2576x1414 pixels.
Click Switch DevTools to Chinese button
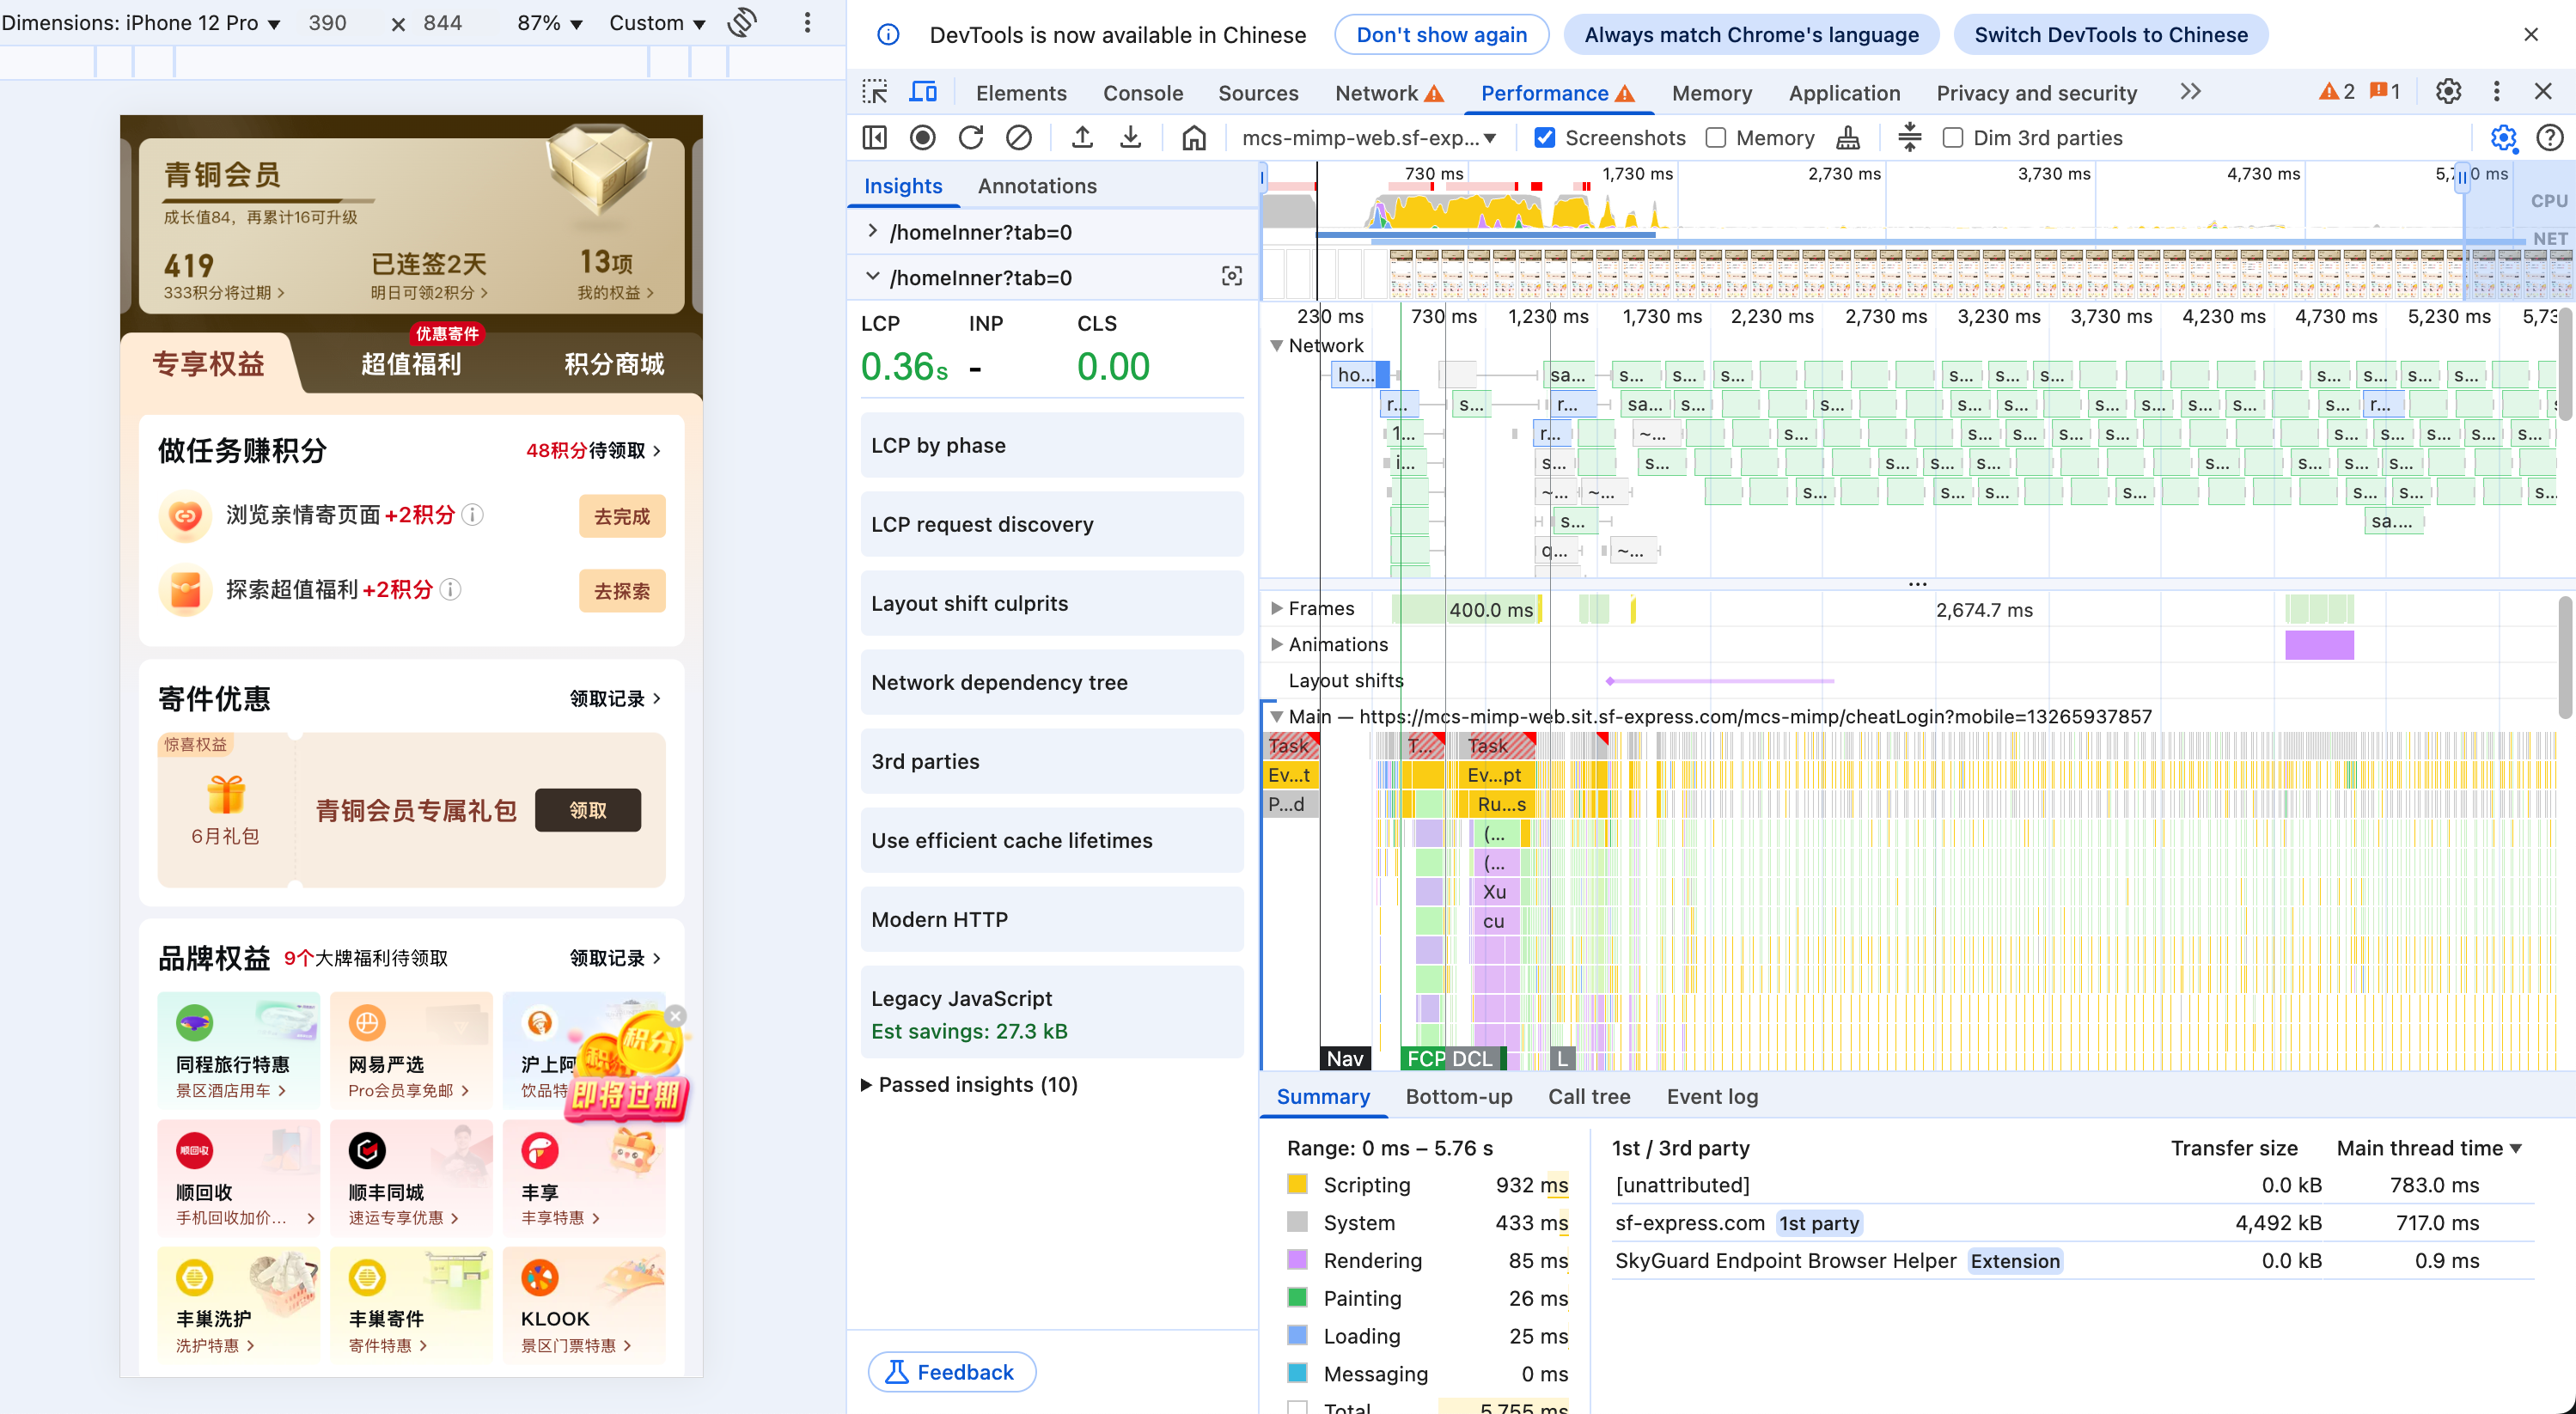(2110, 35)
